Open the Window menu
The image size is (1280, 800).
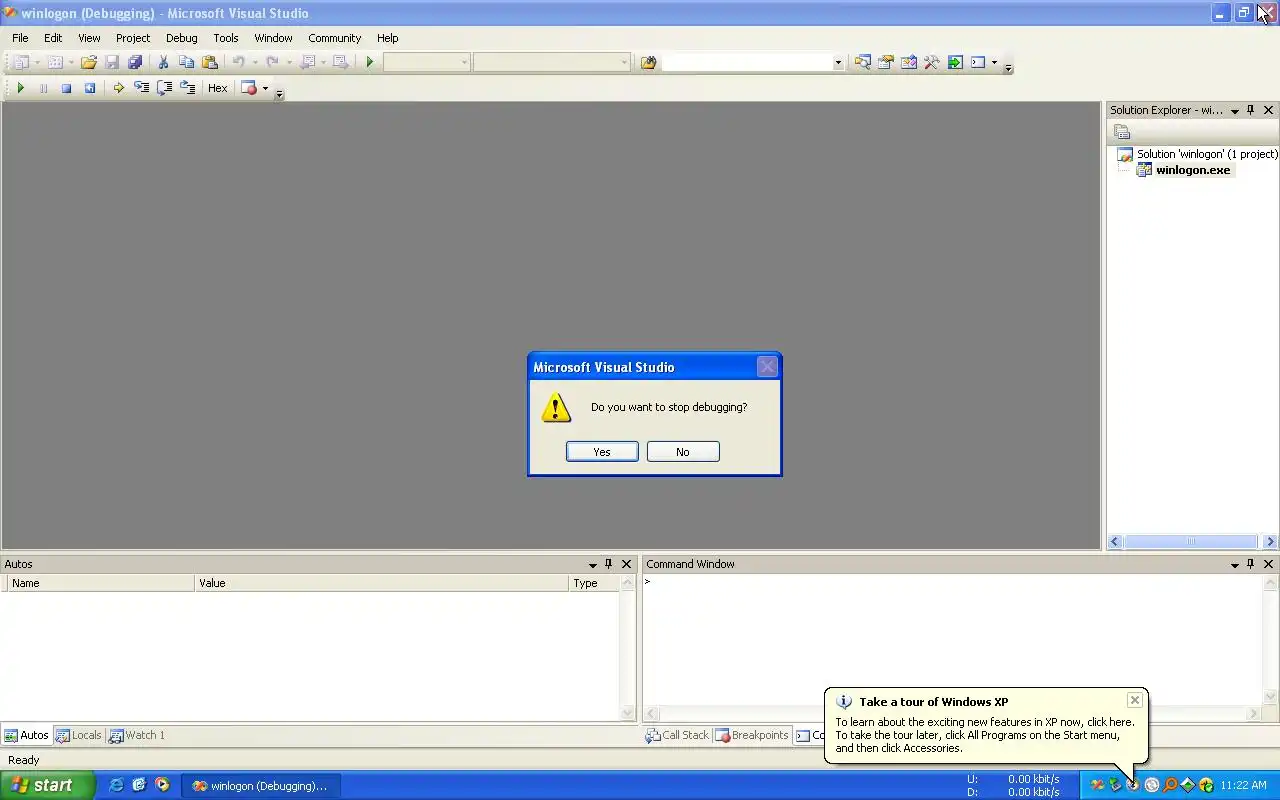click(273, 38)
